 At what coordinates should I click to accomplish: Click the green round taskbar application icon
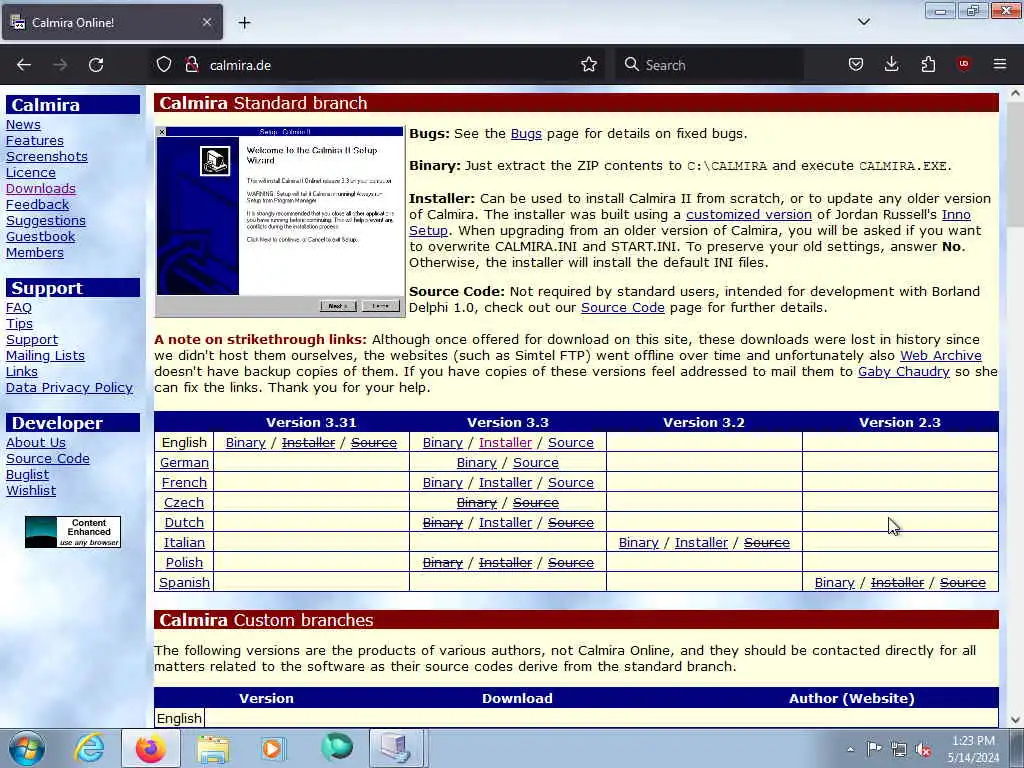click(337, 748)
